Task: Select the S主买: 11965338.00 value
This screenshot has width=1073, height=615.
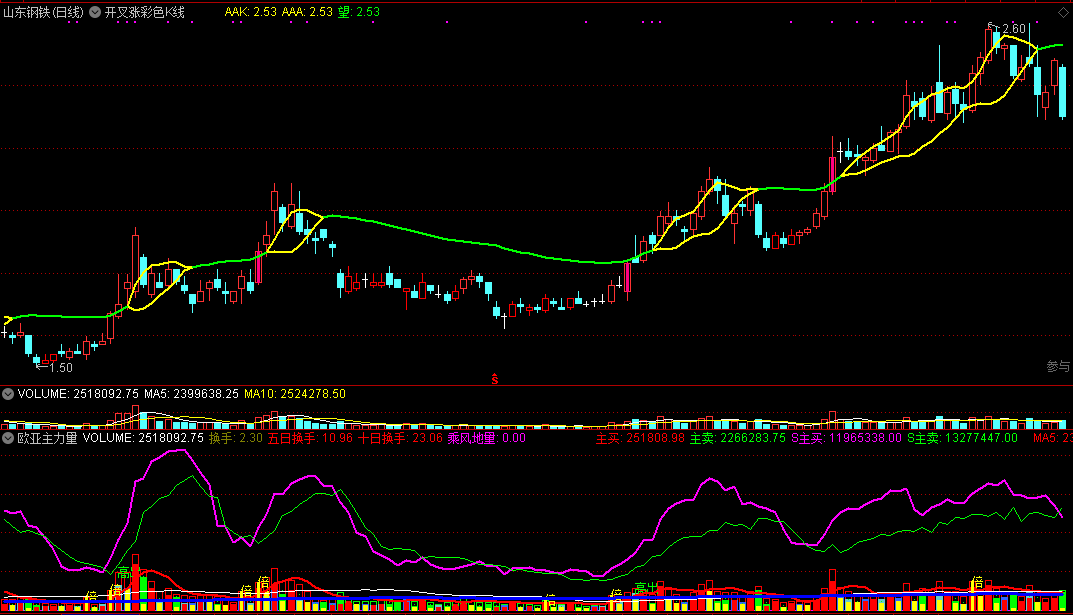Action: click(846, 438)
